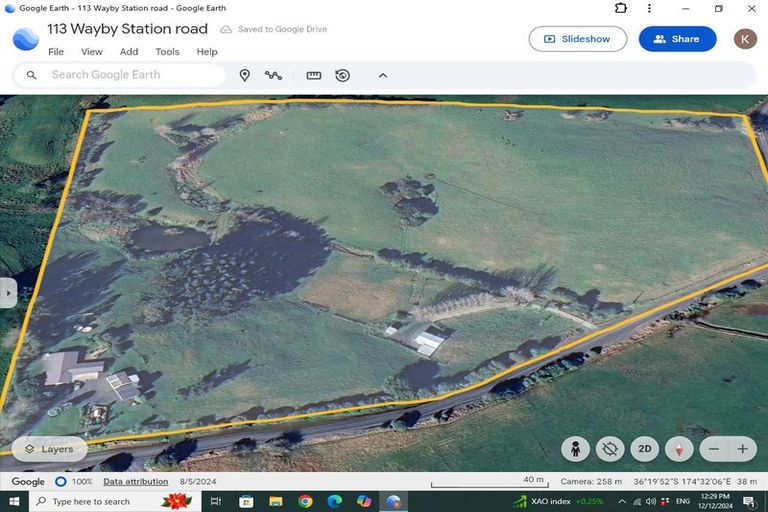Add a placemark with the pin icon

click(244, 75)
